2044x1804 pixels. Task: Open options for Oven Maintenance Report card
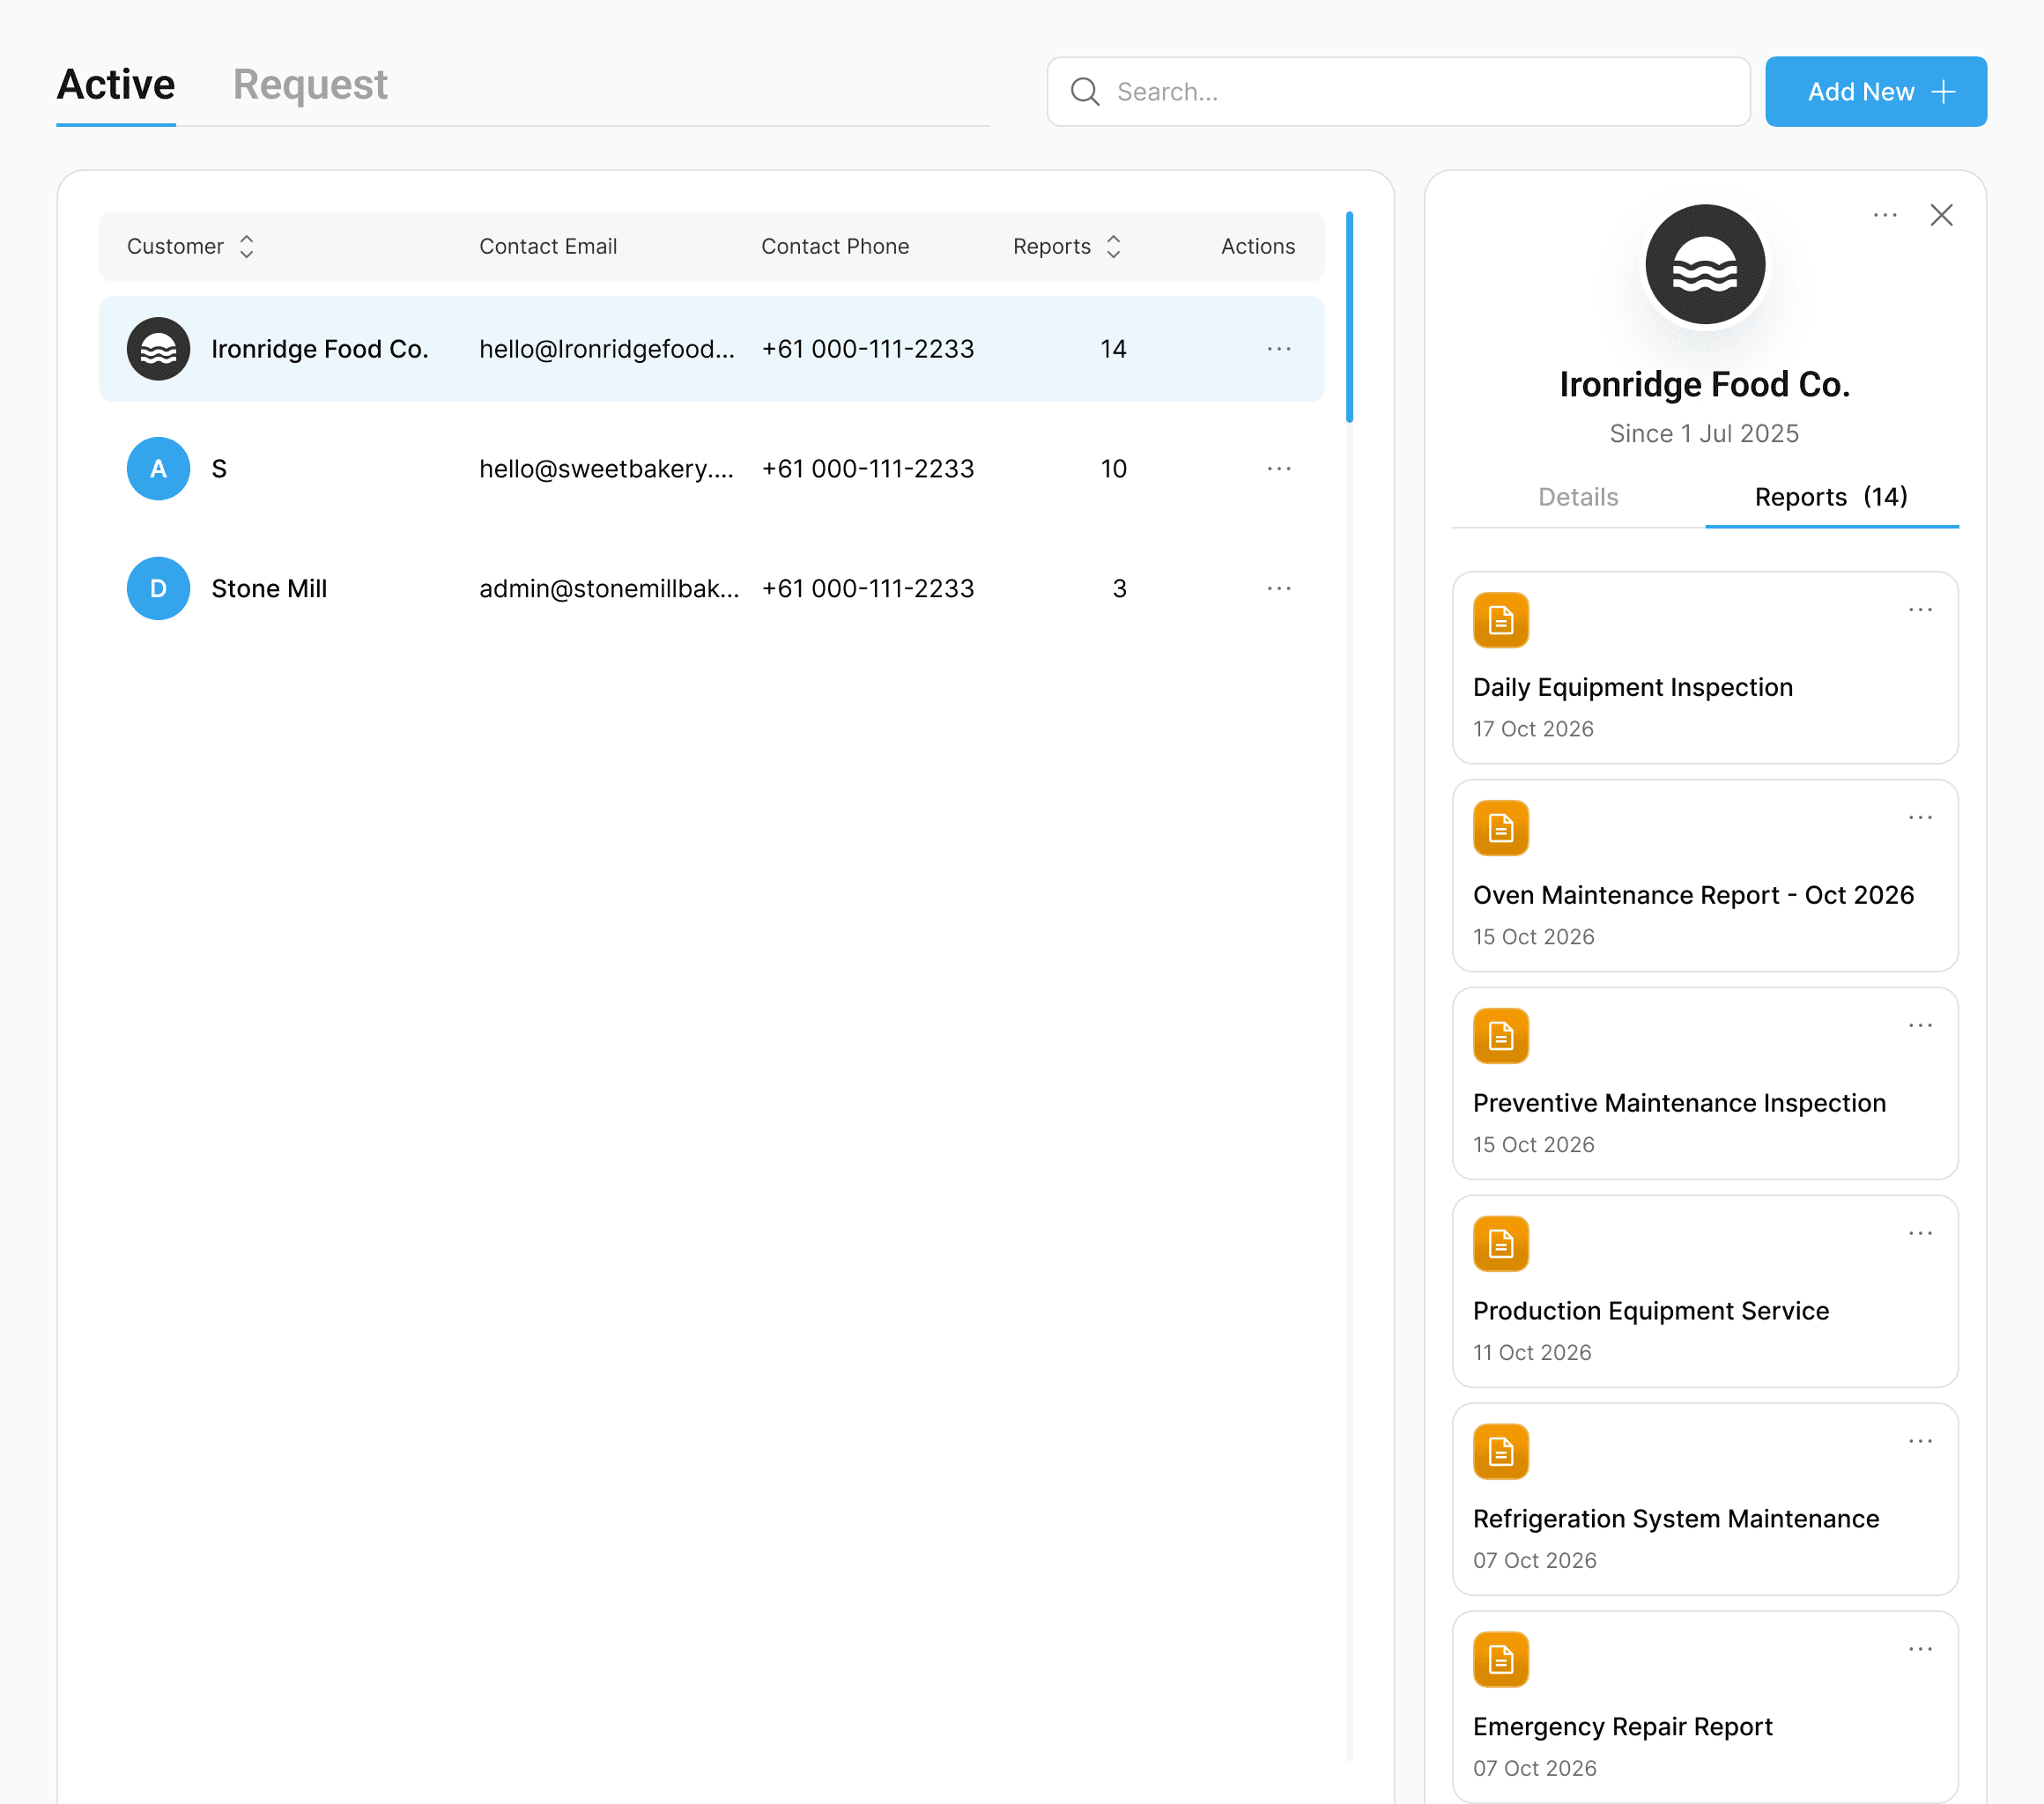pos(1919,818)
